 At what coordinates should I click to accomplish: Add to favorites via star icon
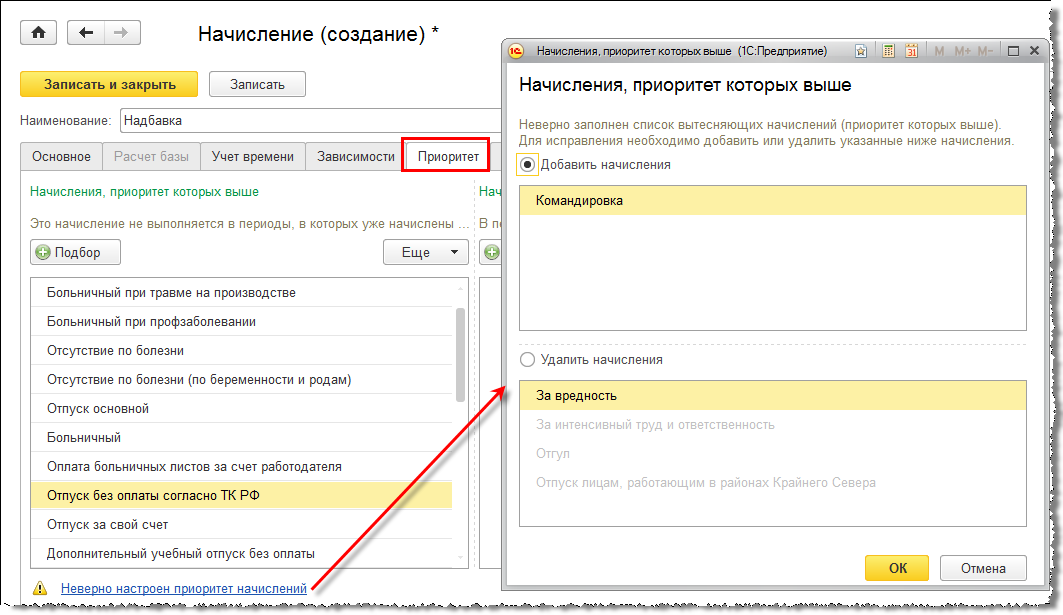[x=861, y=51]
